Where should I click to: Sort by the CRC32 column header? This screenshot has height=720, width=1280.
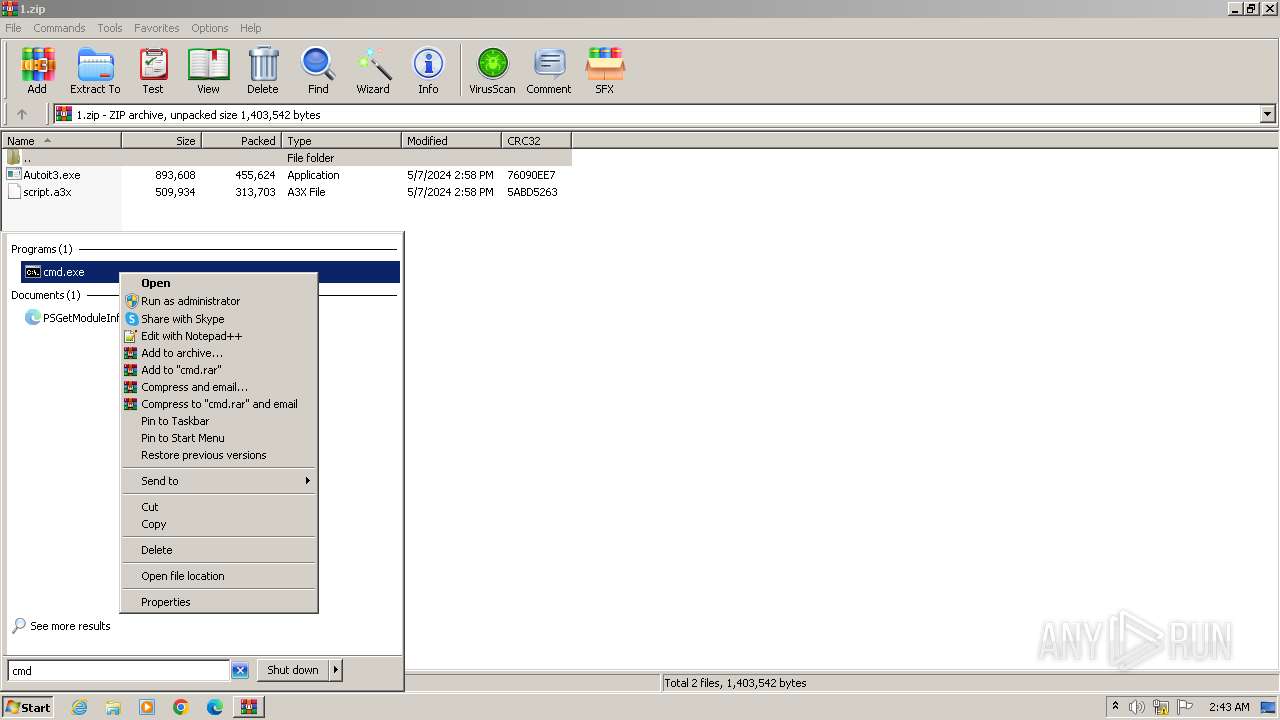coord(537,141)
